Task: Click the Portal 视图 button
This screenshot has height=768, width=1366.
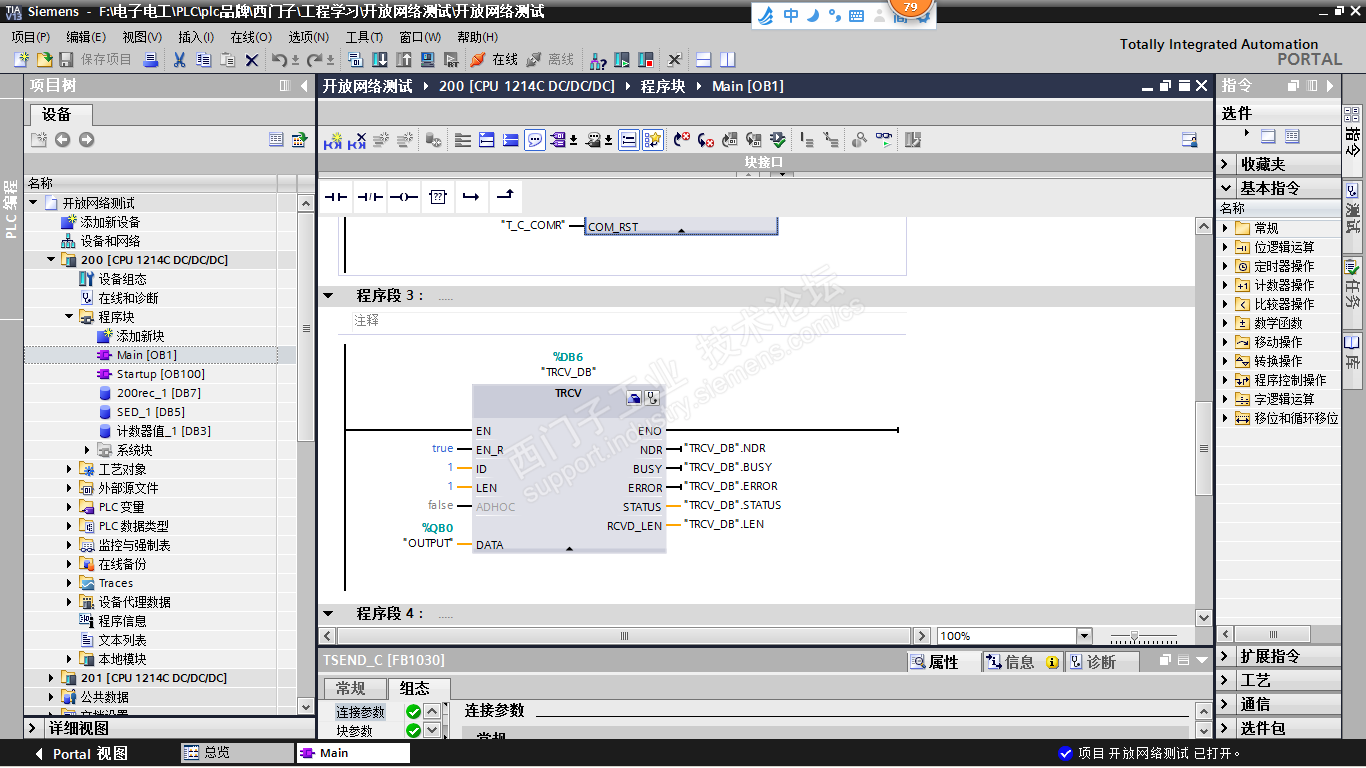Action: point(81,753)
